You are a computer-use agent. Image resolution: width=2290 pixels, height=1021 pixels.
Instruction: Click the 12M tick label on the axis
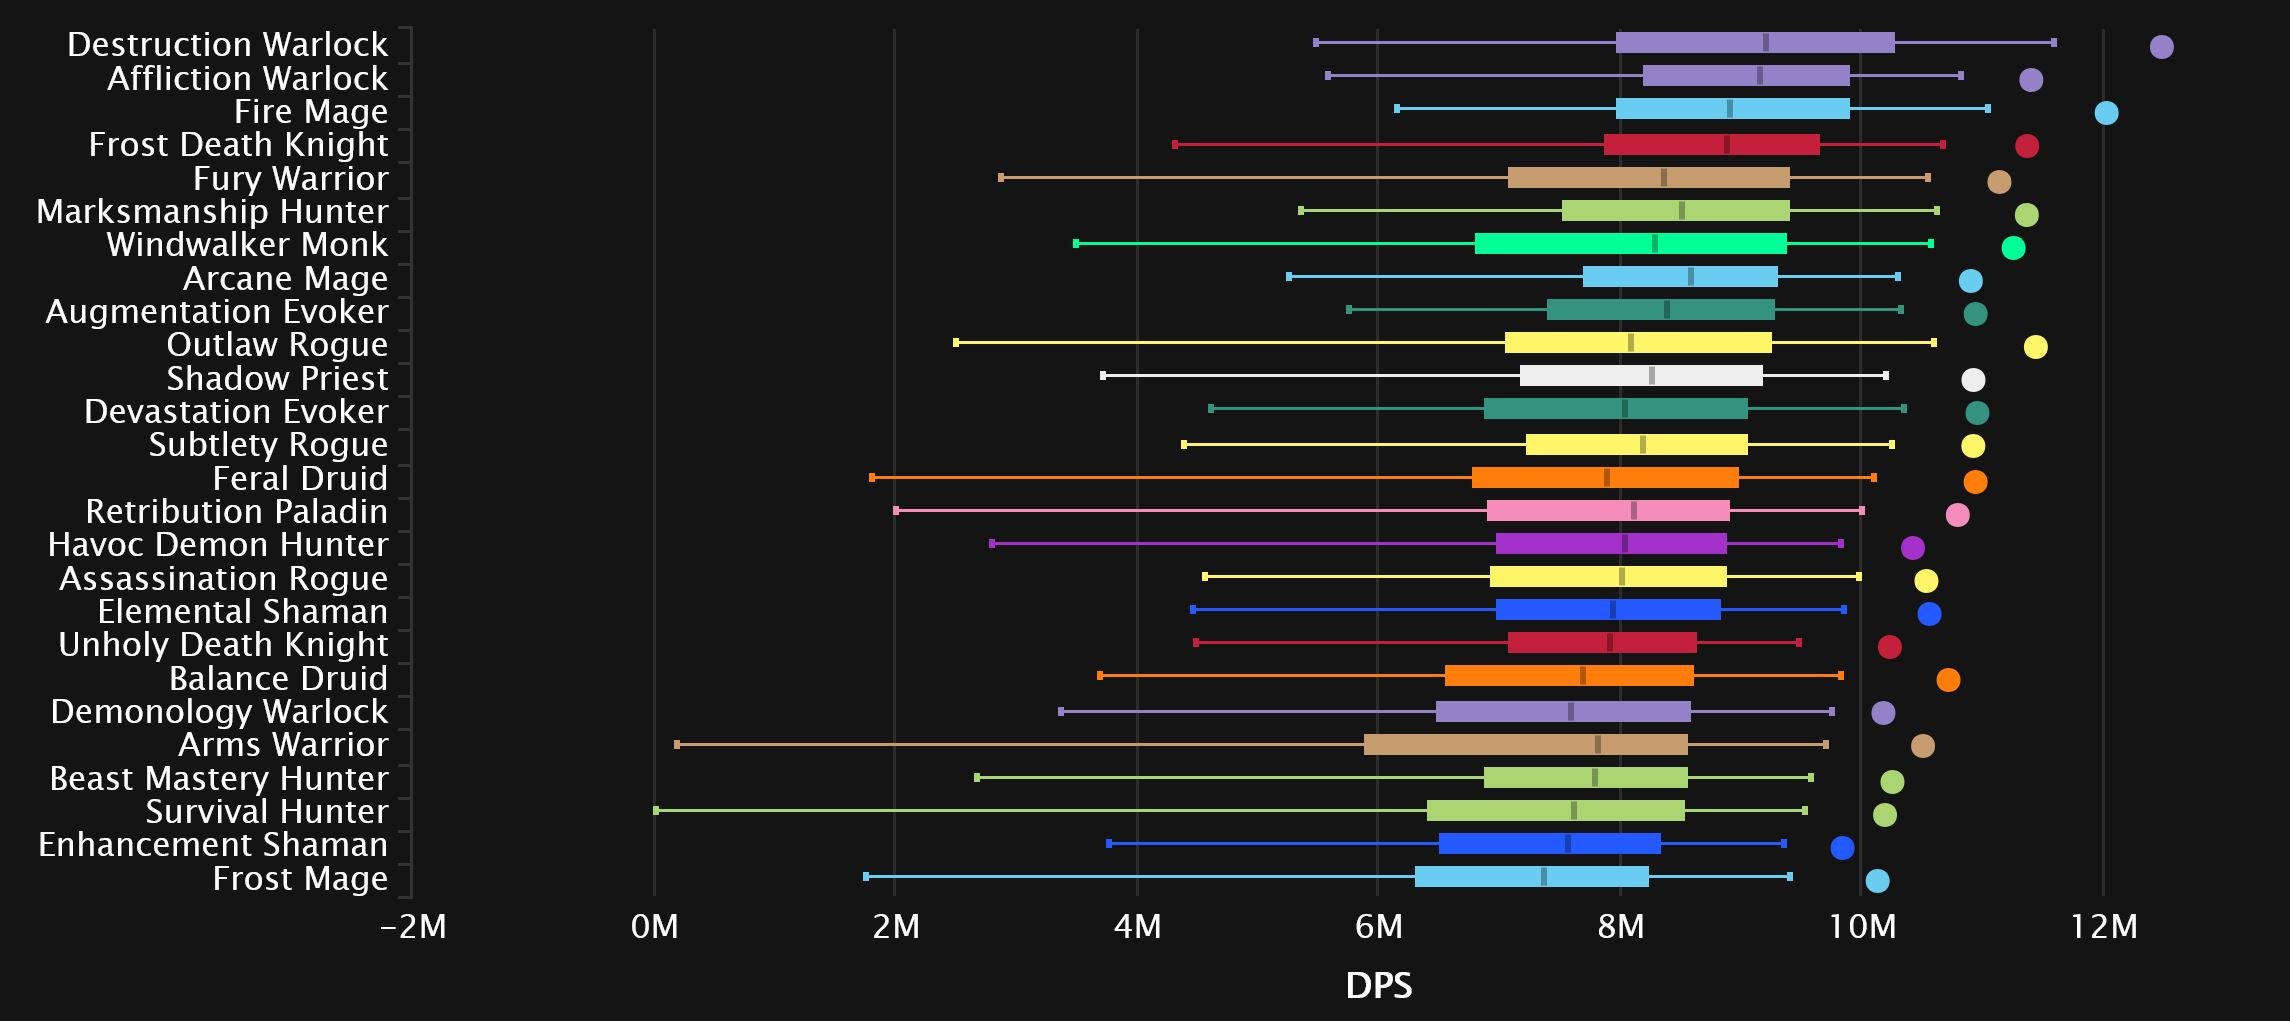point(2103,927)
